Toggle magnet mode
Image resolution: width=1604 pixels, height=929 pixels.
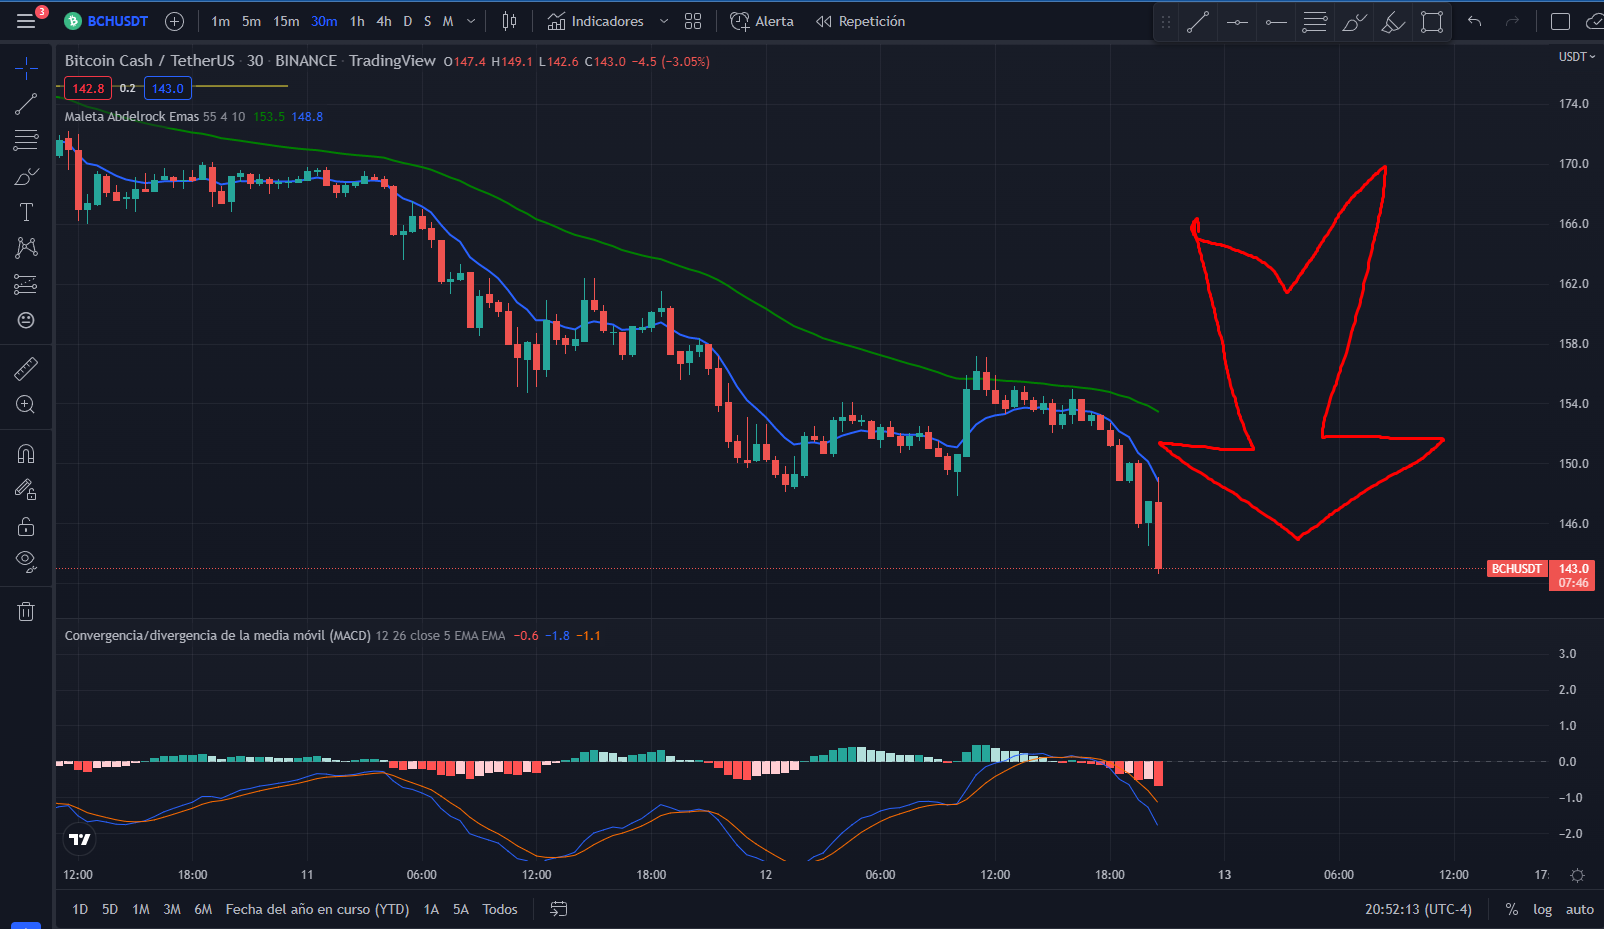(x=26, y=454)
